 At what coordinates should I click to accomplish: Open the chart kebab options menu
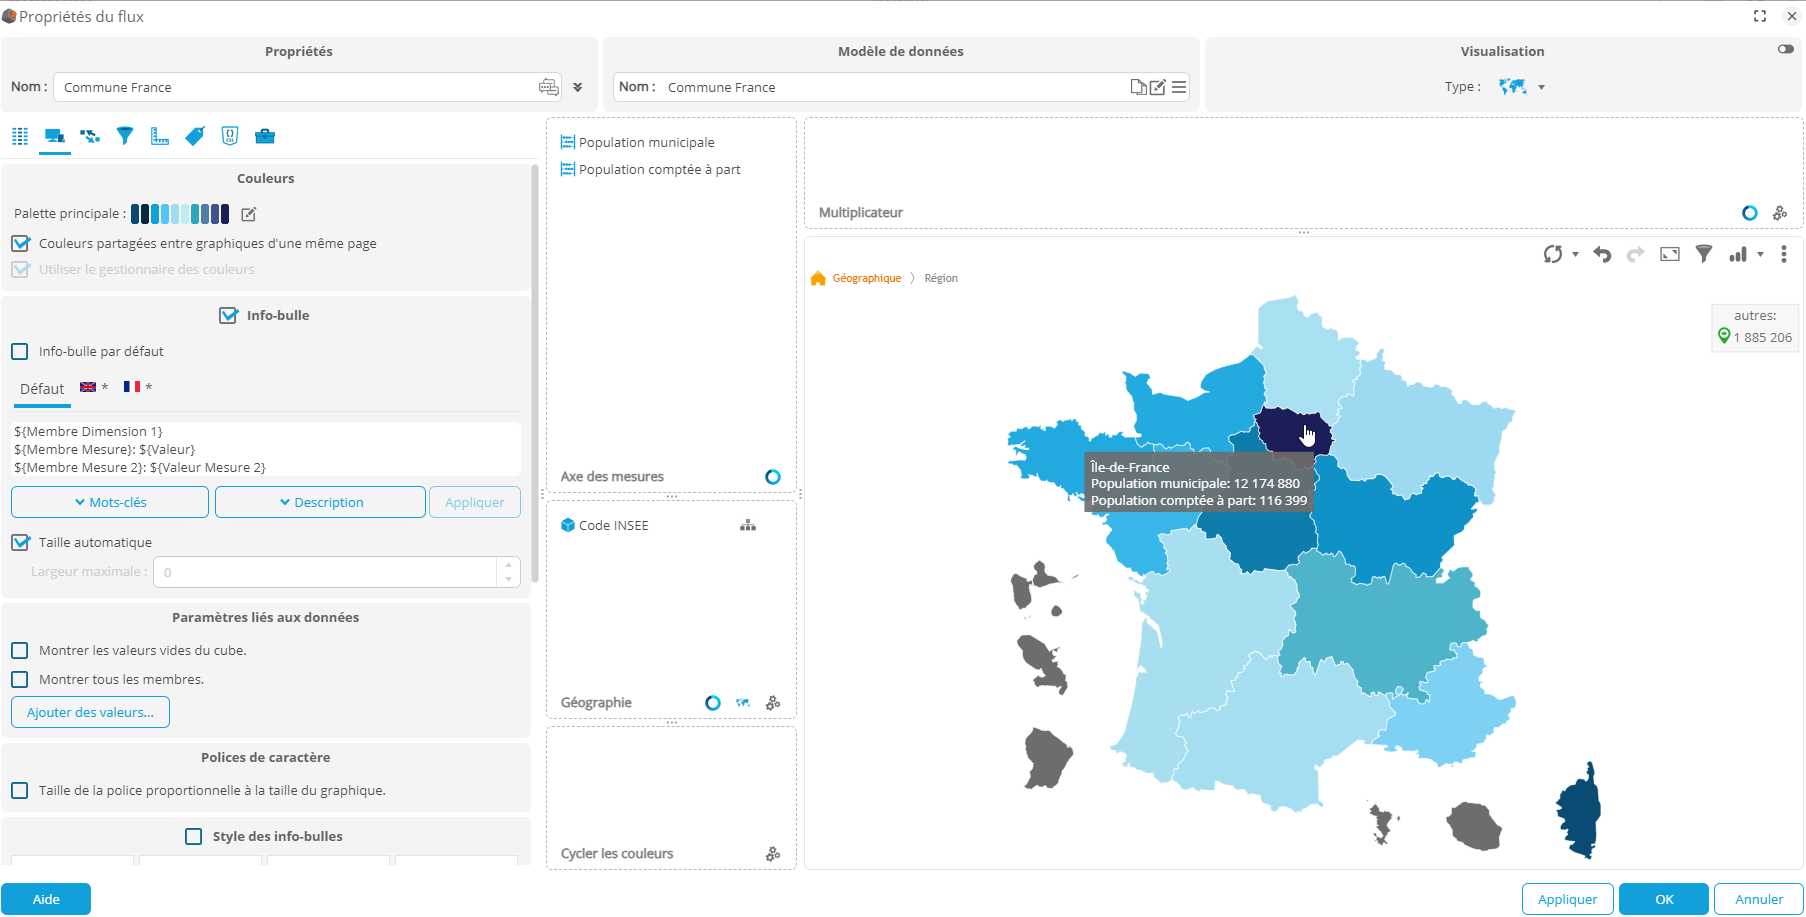coord(1784,254)
